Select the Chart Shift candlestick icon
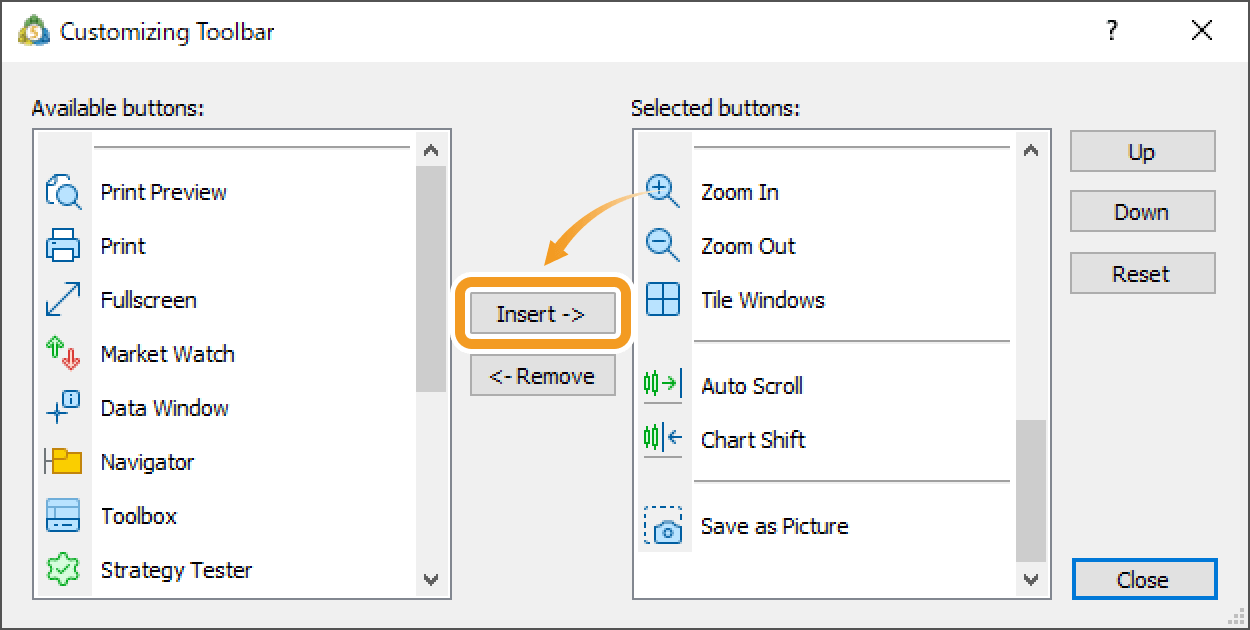The height and width of the screenshot is (630, 1250). (x=663, y=439)
